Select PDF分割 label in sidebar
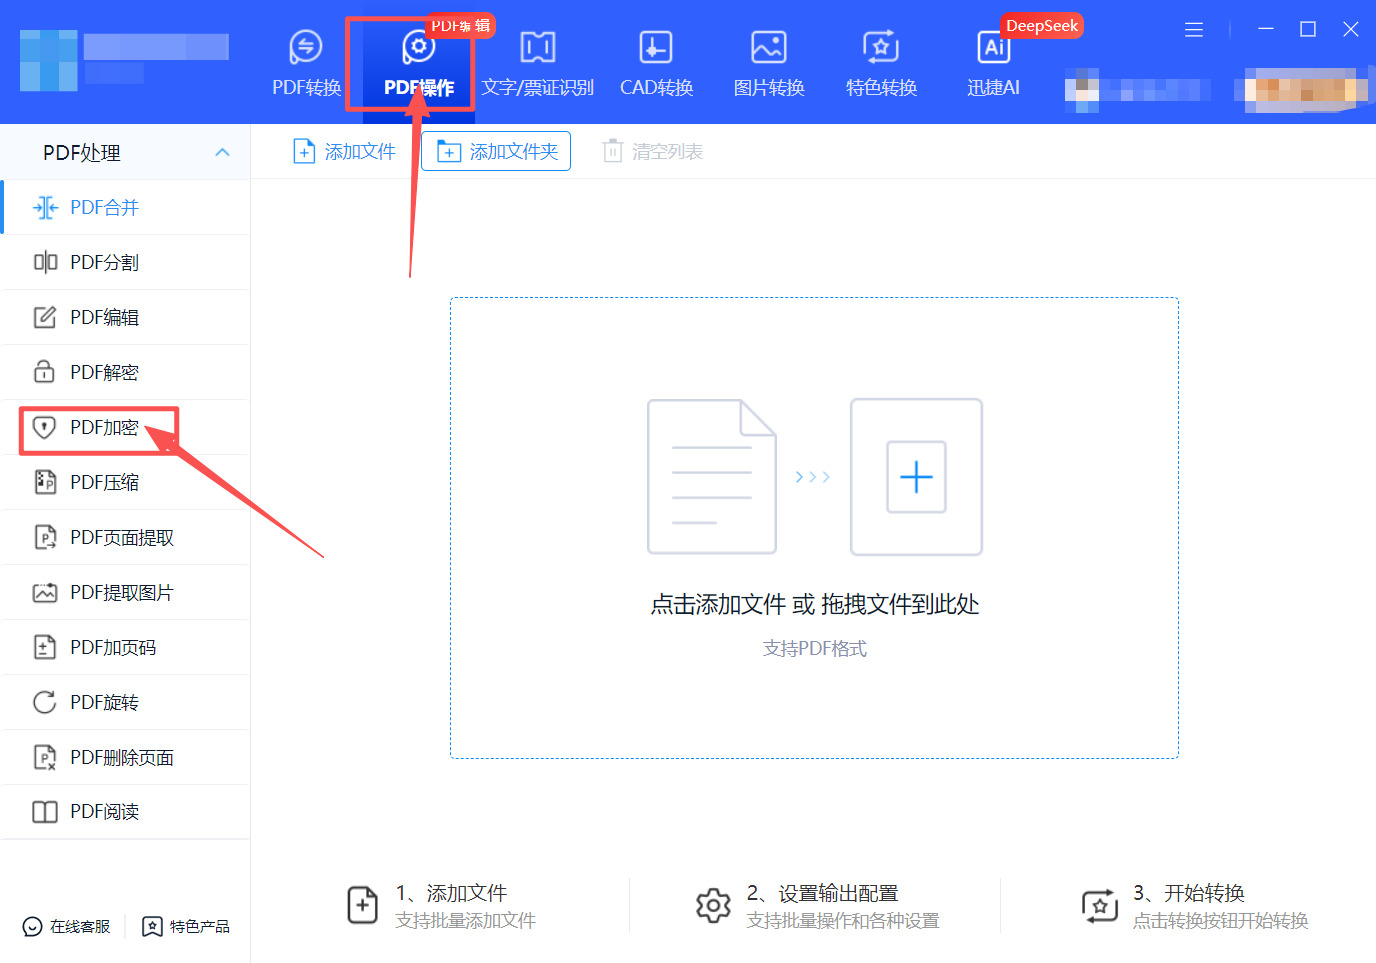This screenshot has height=963, width=1376. [104, 262]
